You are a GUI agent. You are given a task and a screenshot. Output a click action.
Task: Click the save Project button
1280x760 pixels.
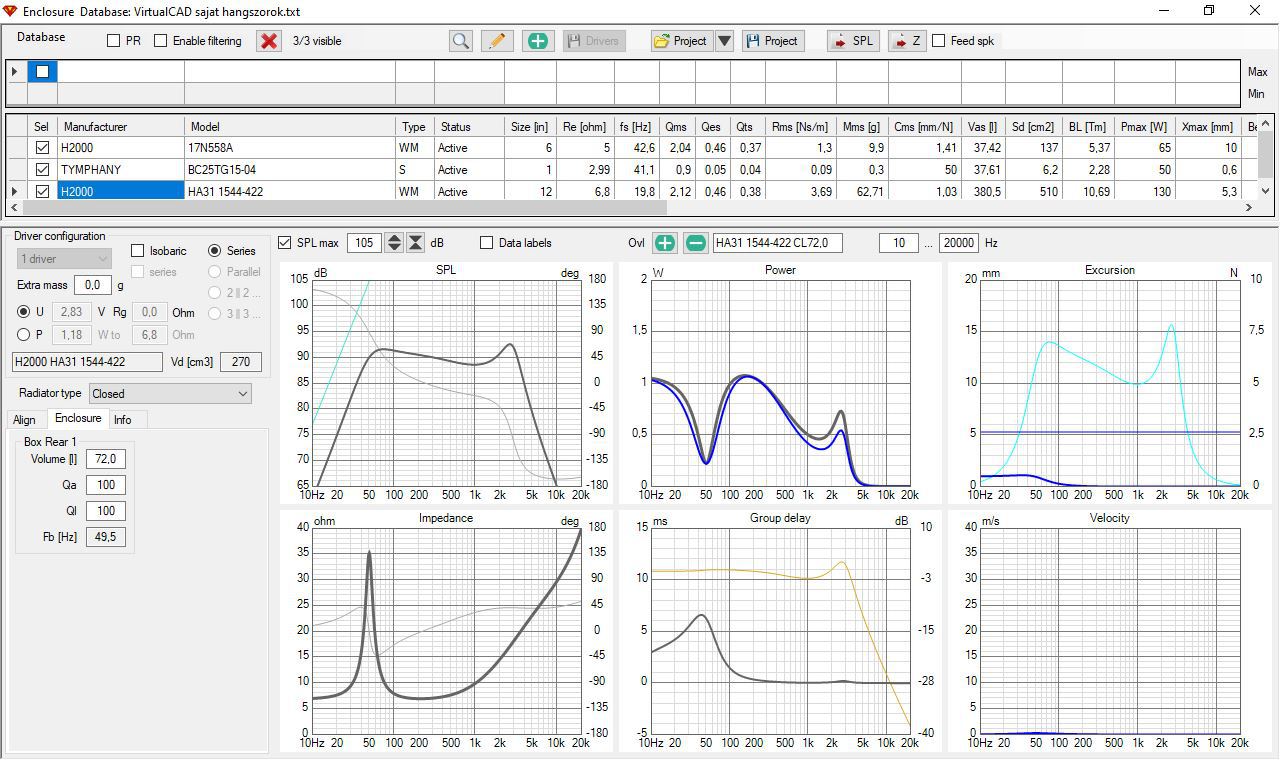772,41
